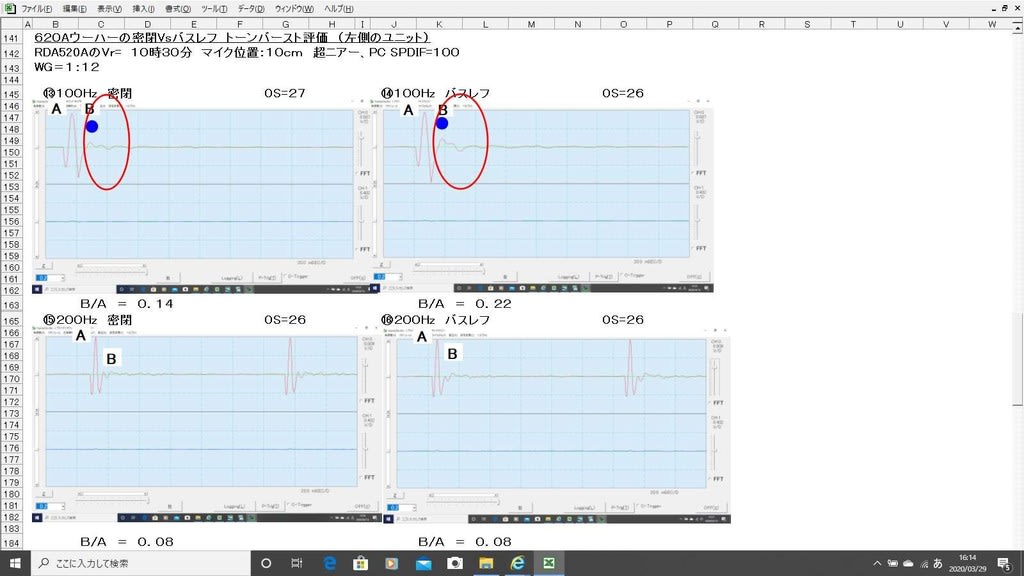1024x576 pixels.
Task: Open the ヘルプ(H) menu
Action: pyautogui.click(x=339, y=8)
